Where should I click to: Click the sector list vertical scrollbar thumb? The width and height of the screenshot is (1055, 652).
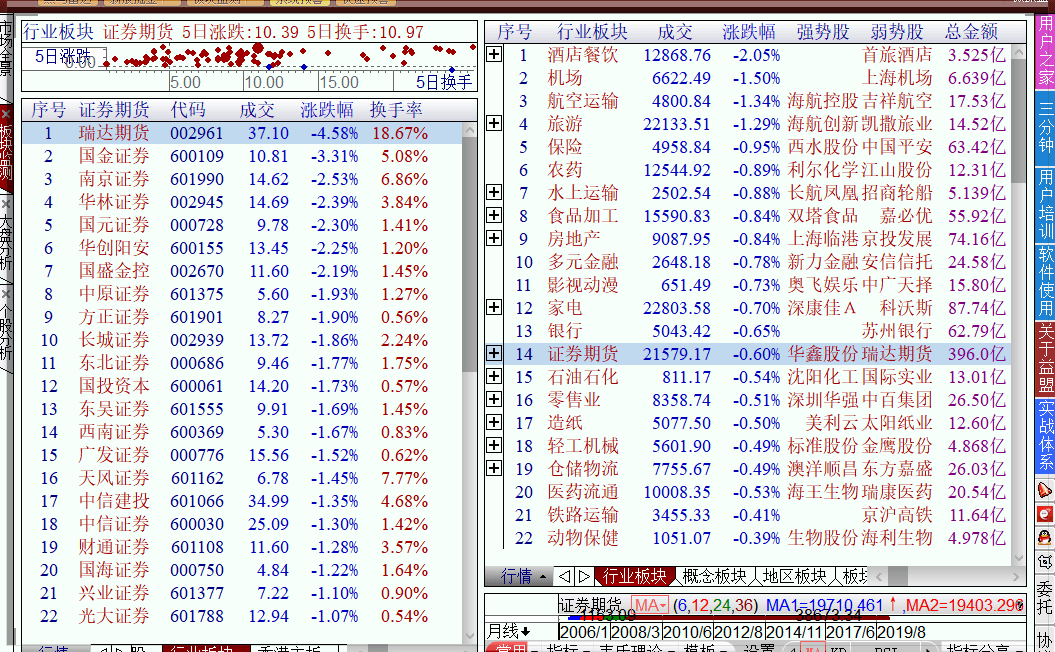pos(1019,120)
